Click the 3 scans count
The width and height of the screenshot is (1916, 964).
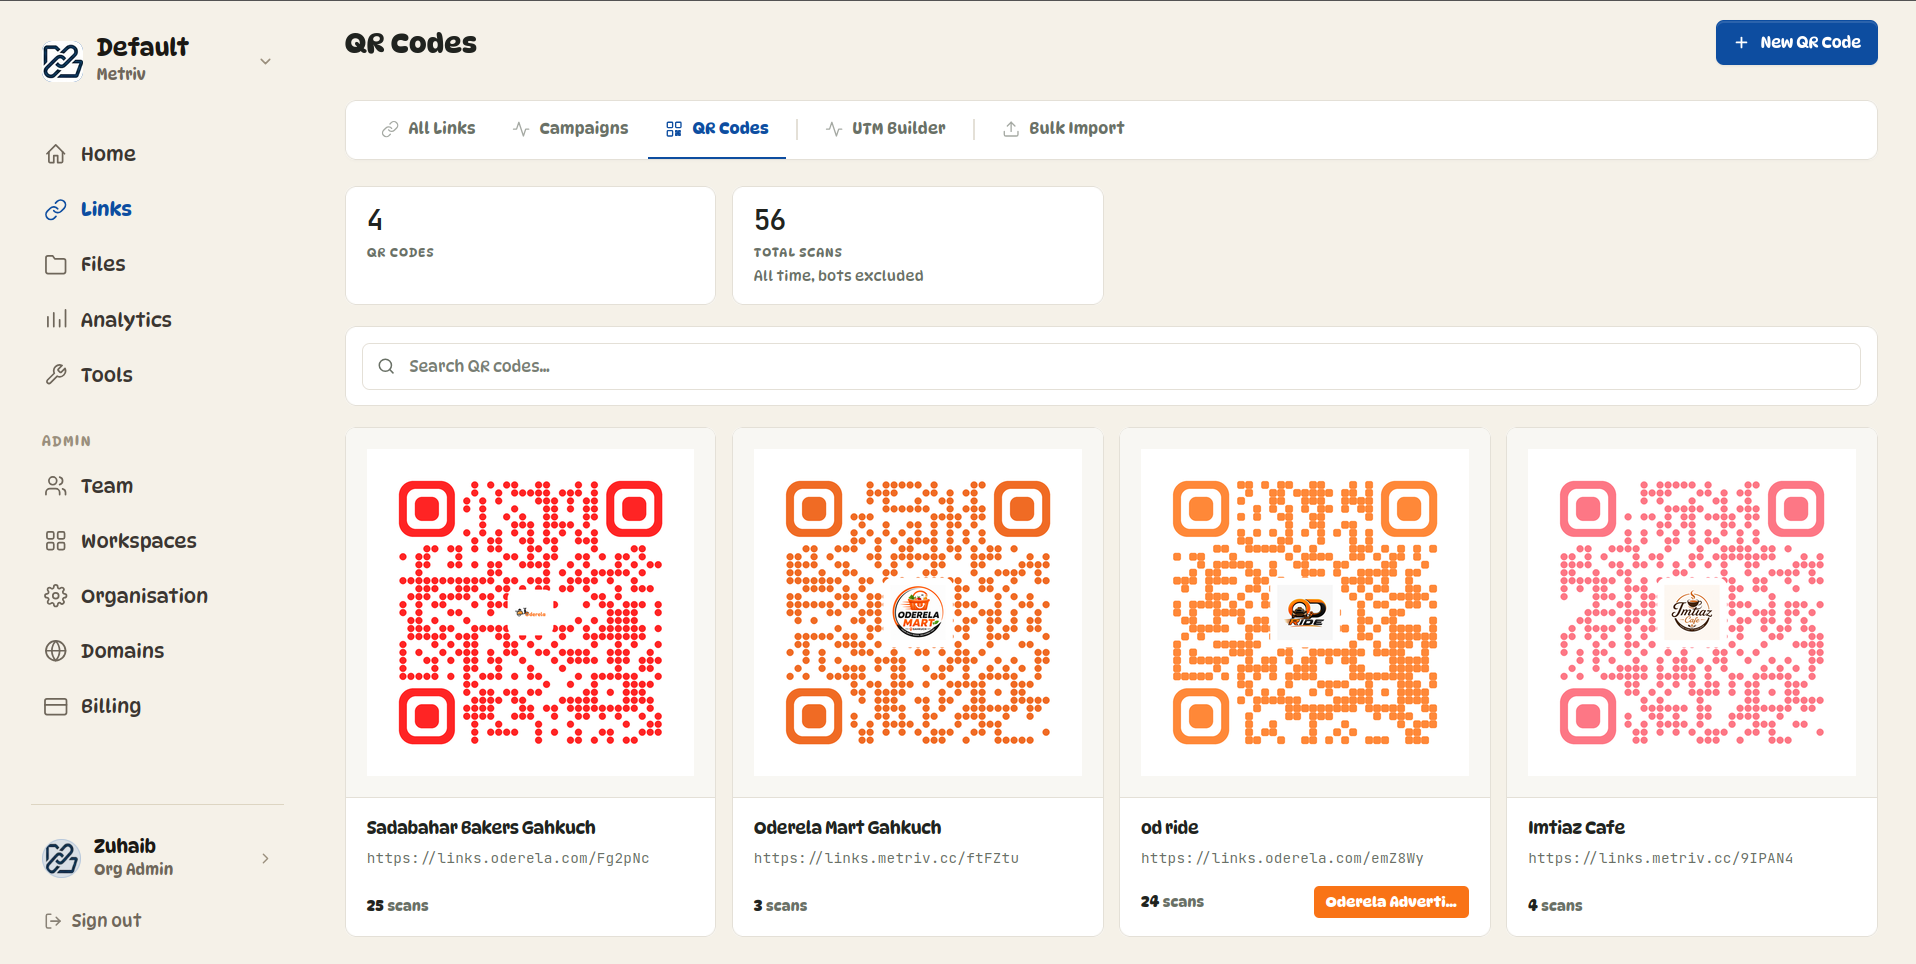coord(780,905)
